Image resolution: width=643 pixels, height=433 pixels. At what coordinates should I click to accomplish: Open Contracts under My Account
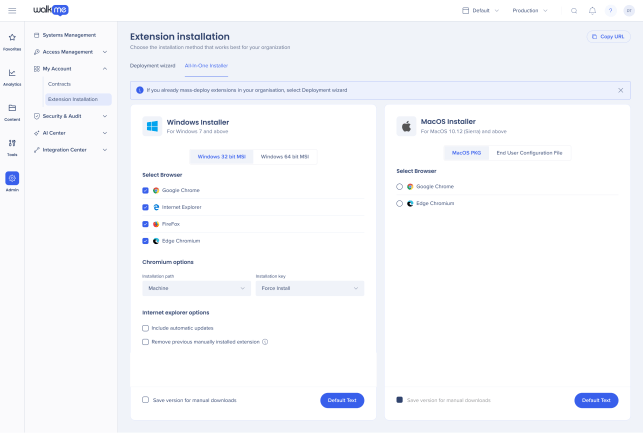(x=59, y=84)
